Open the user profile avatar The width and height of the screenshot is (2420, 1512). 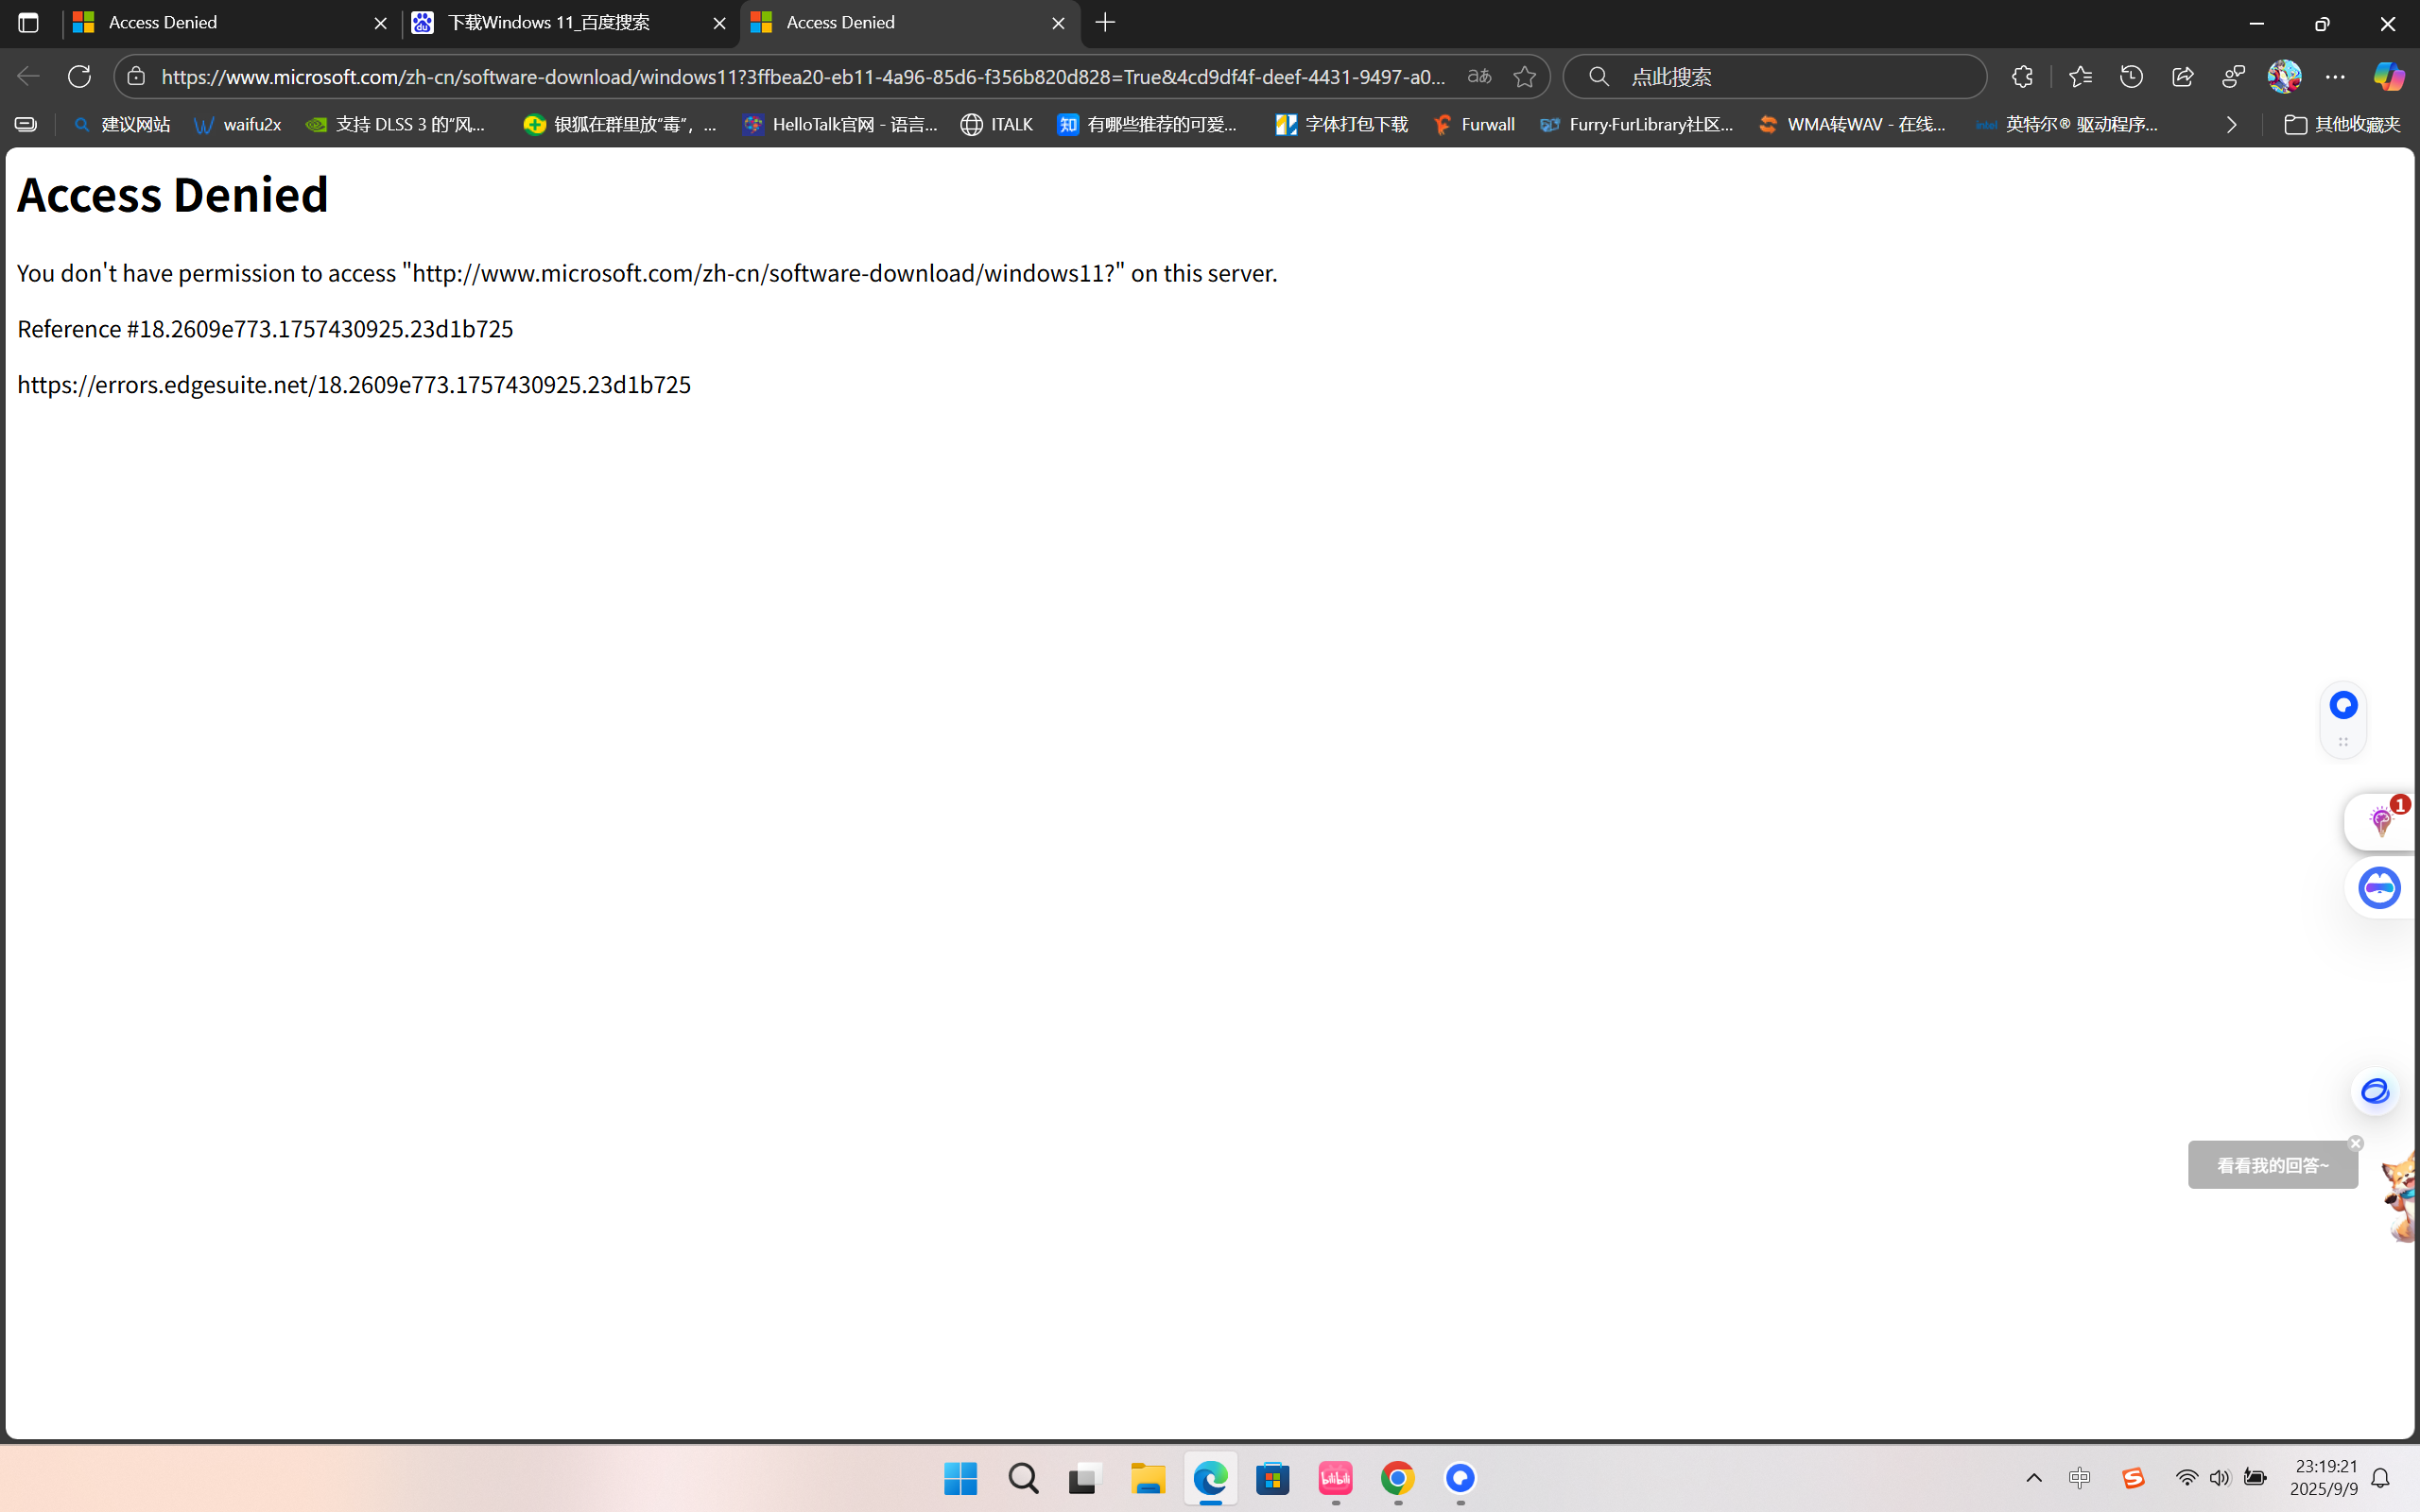click(2284, 76)
